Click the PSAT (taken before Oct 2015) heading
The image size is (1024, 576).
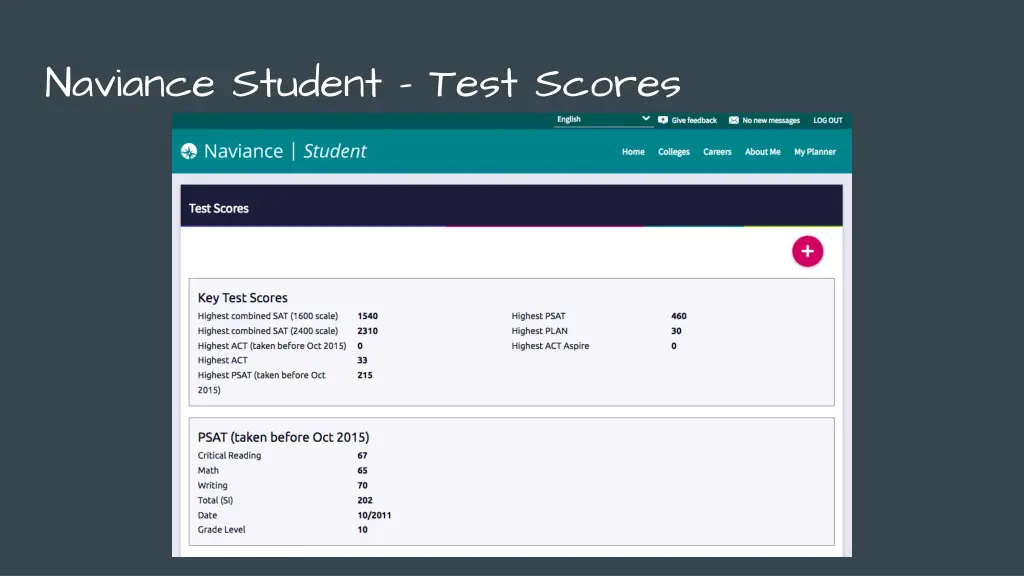coord(283,438)
